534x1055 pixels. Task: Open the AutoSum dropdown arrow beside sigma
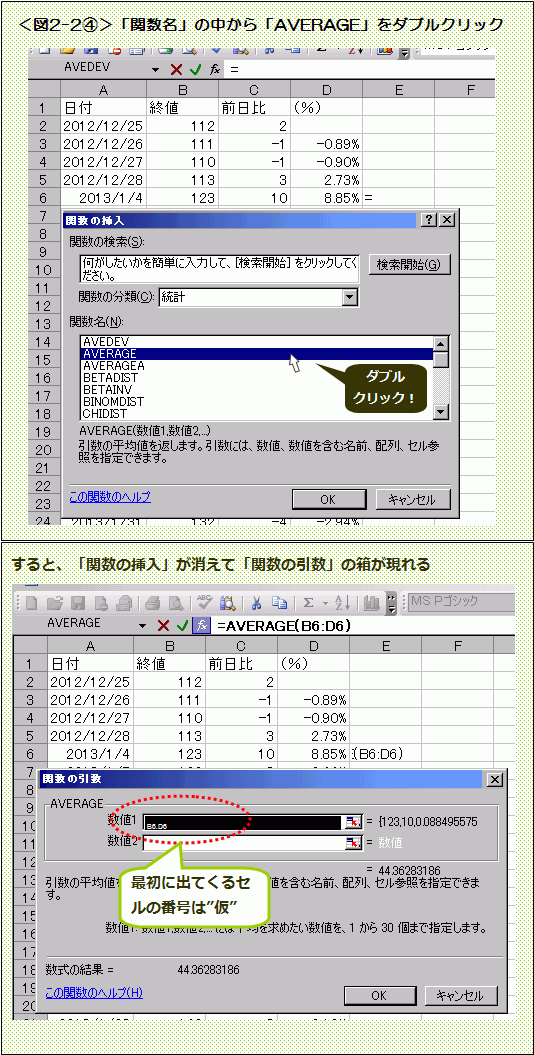[x=322, y=603]
